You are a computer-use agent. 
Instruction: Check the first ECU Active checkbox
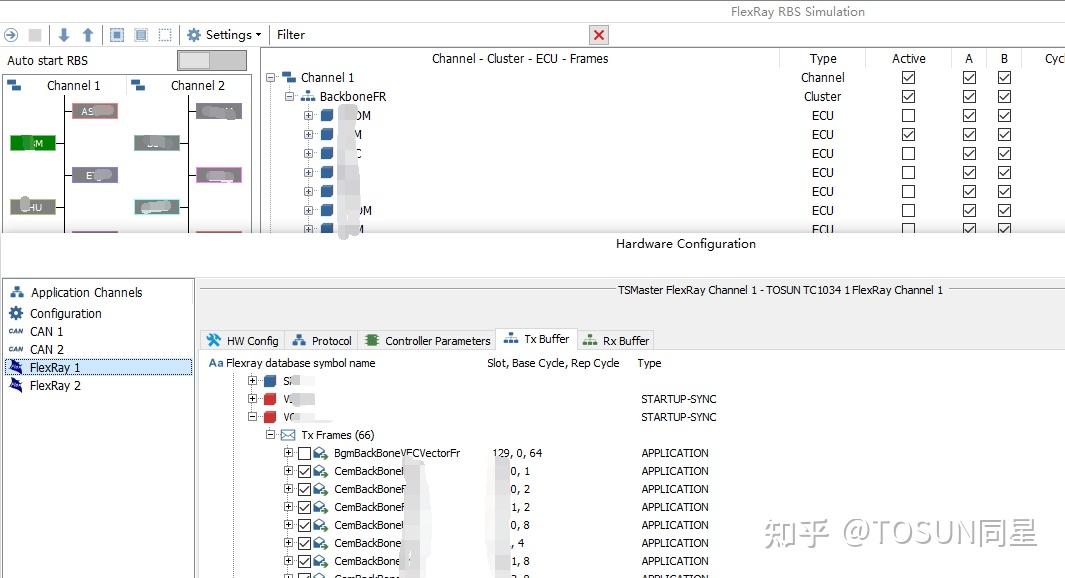point(908,115)
